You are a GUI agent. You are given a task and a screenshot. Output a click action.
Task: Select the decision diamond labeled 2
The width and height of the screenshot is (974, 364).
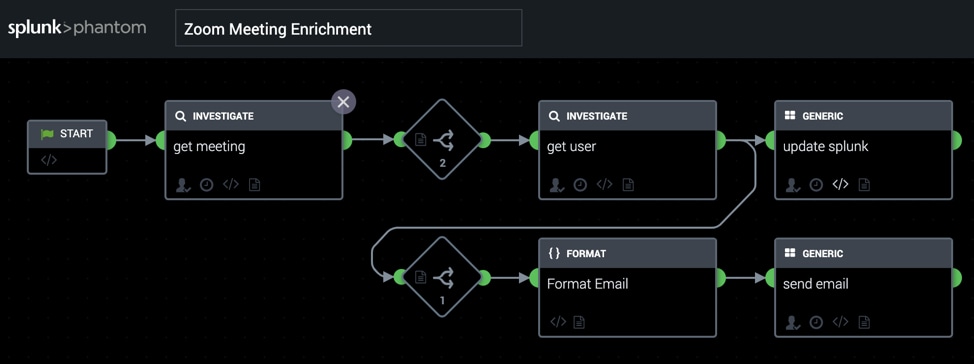click(442, 140)
